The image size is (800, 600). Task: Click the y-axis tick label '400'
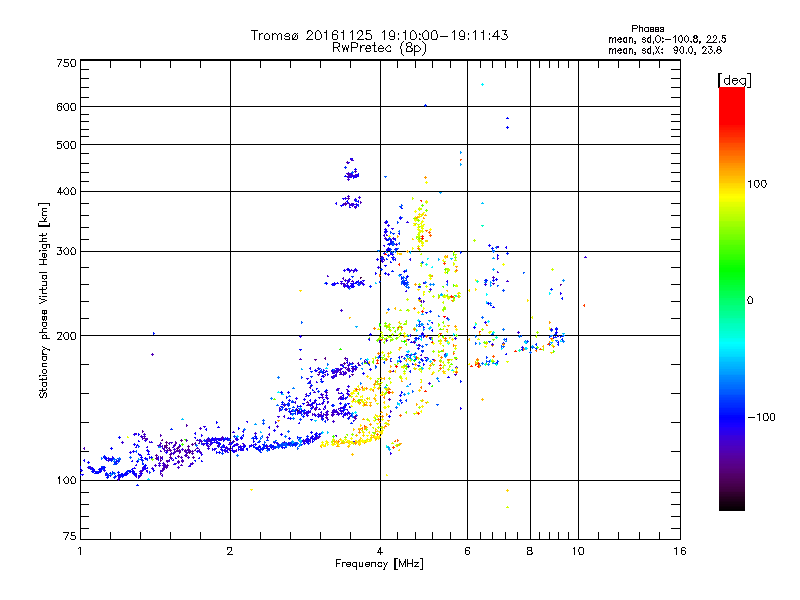66,191
